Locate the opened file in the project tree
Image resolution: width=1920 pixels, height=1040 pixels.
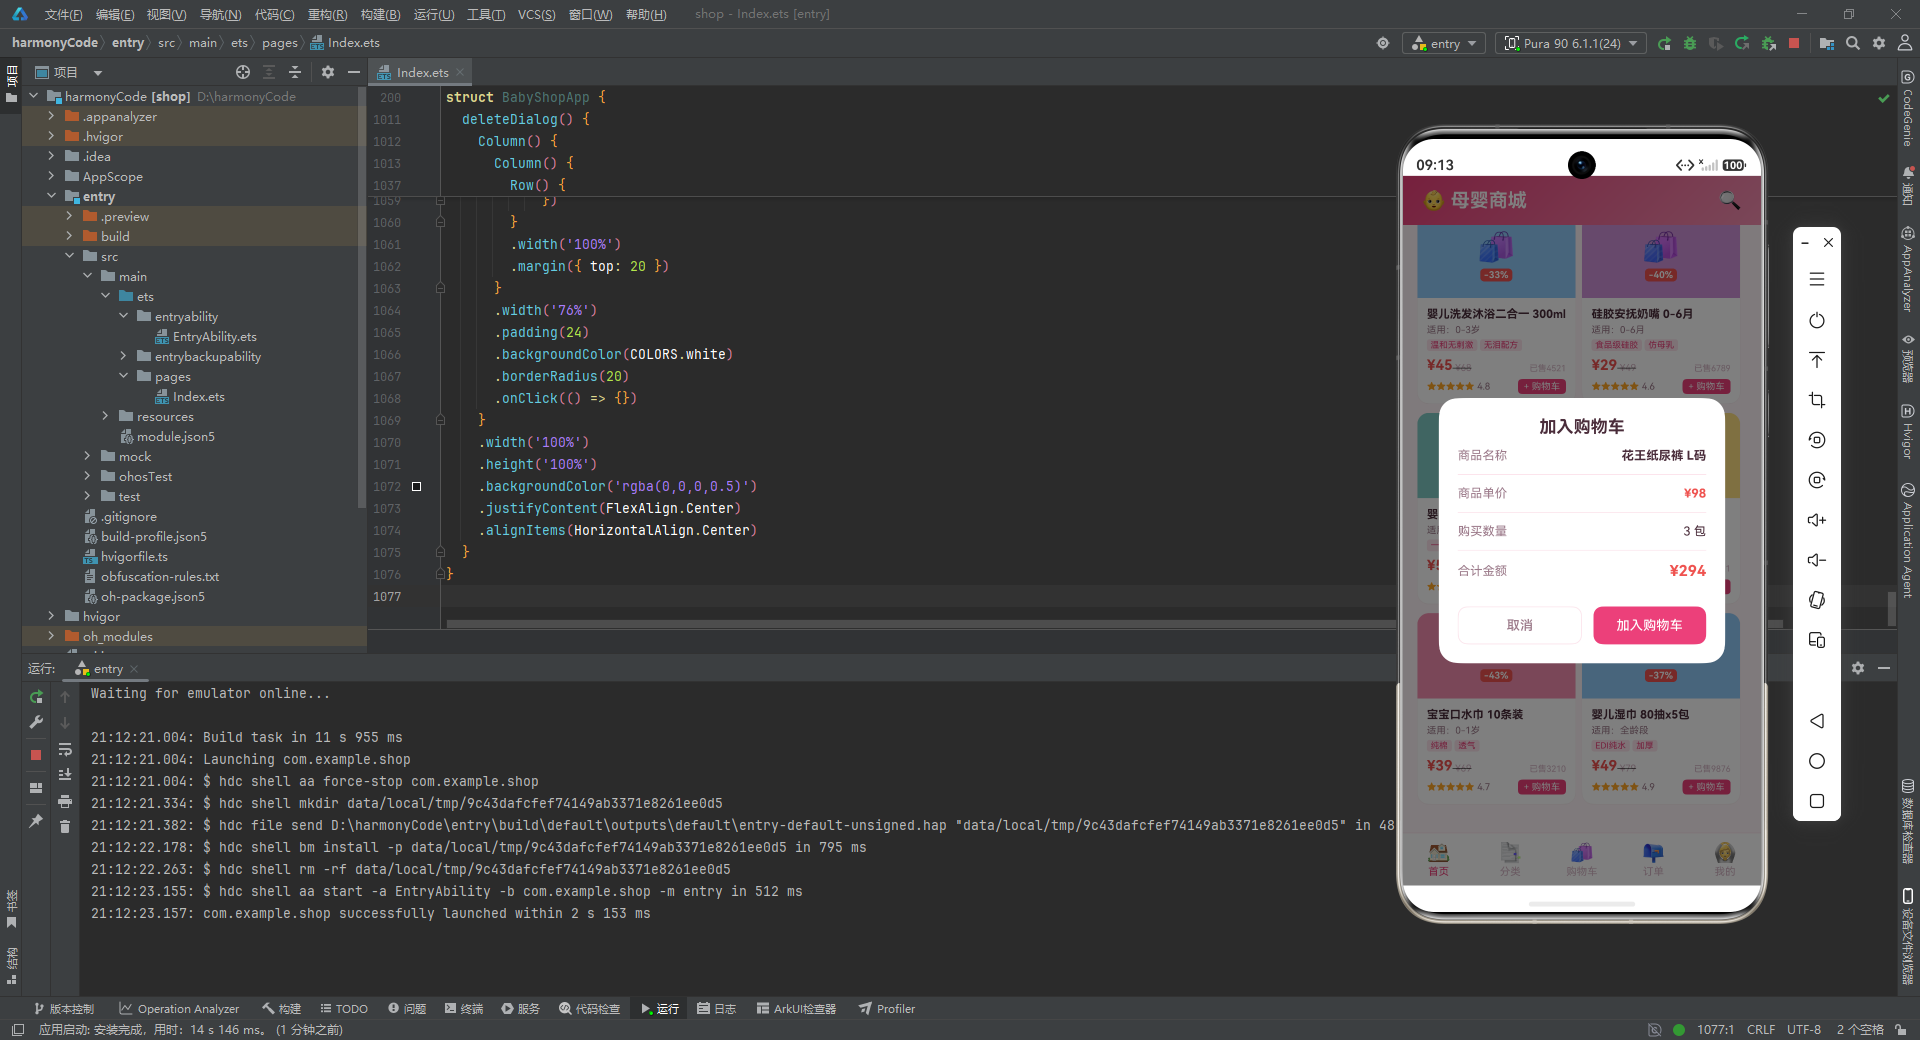click(243, 72)
